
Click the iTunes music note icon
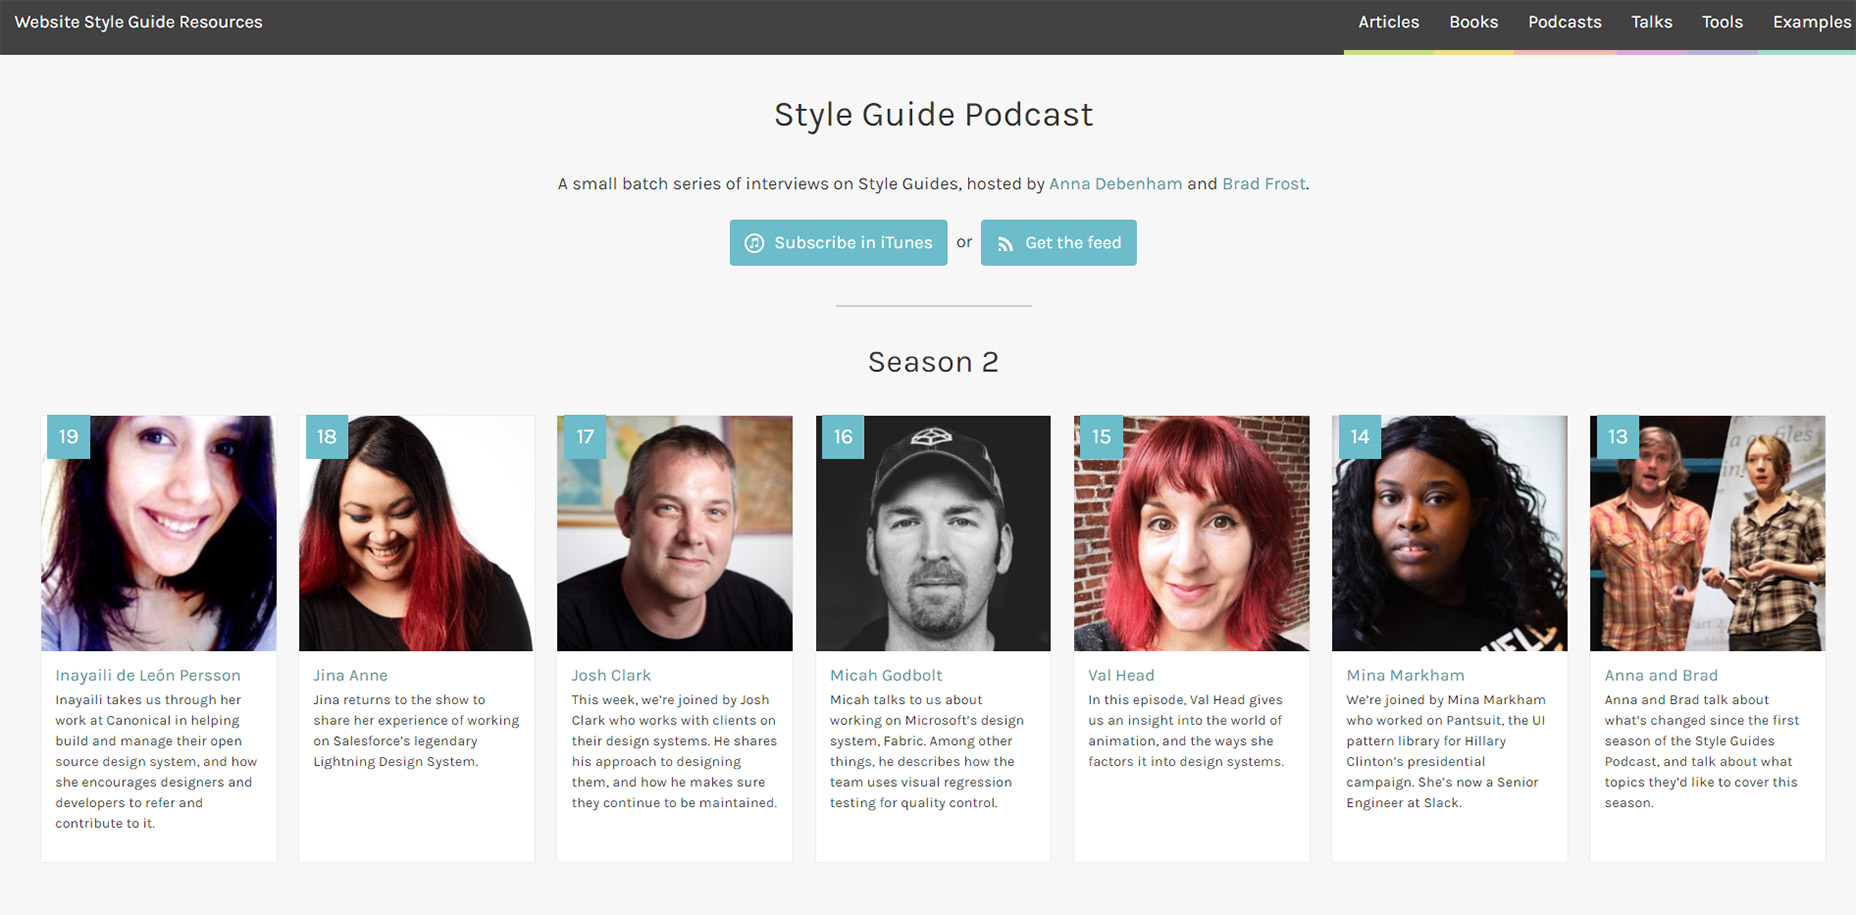coord(755,243)
